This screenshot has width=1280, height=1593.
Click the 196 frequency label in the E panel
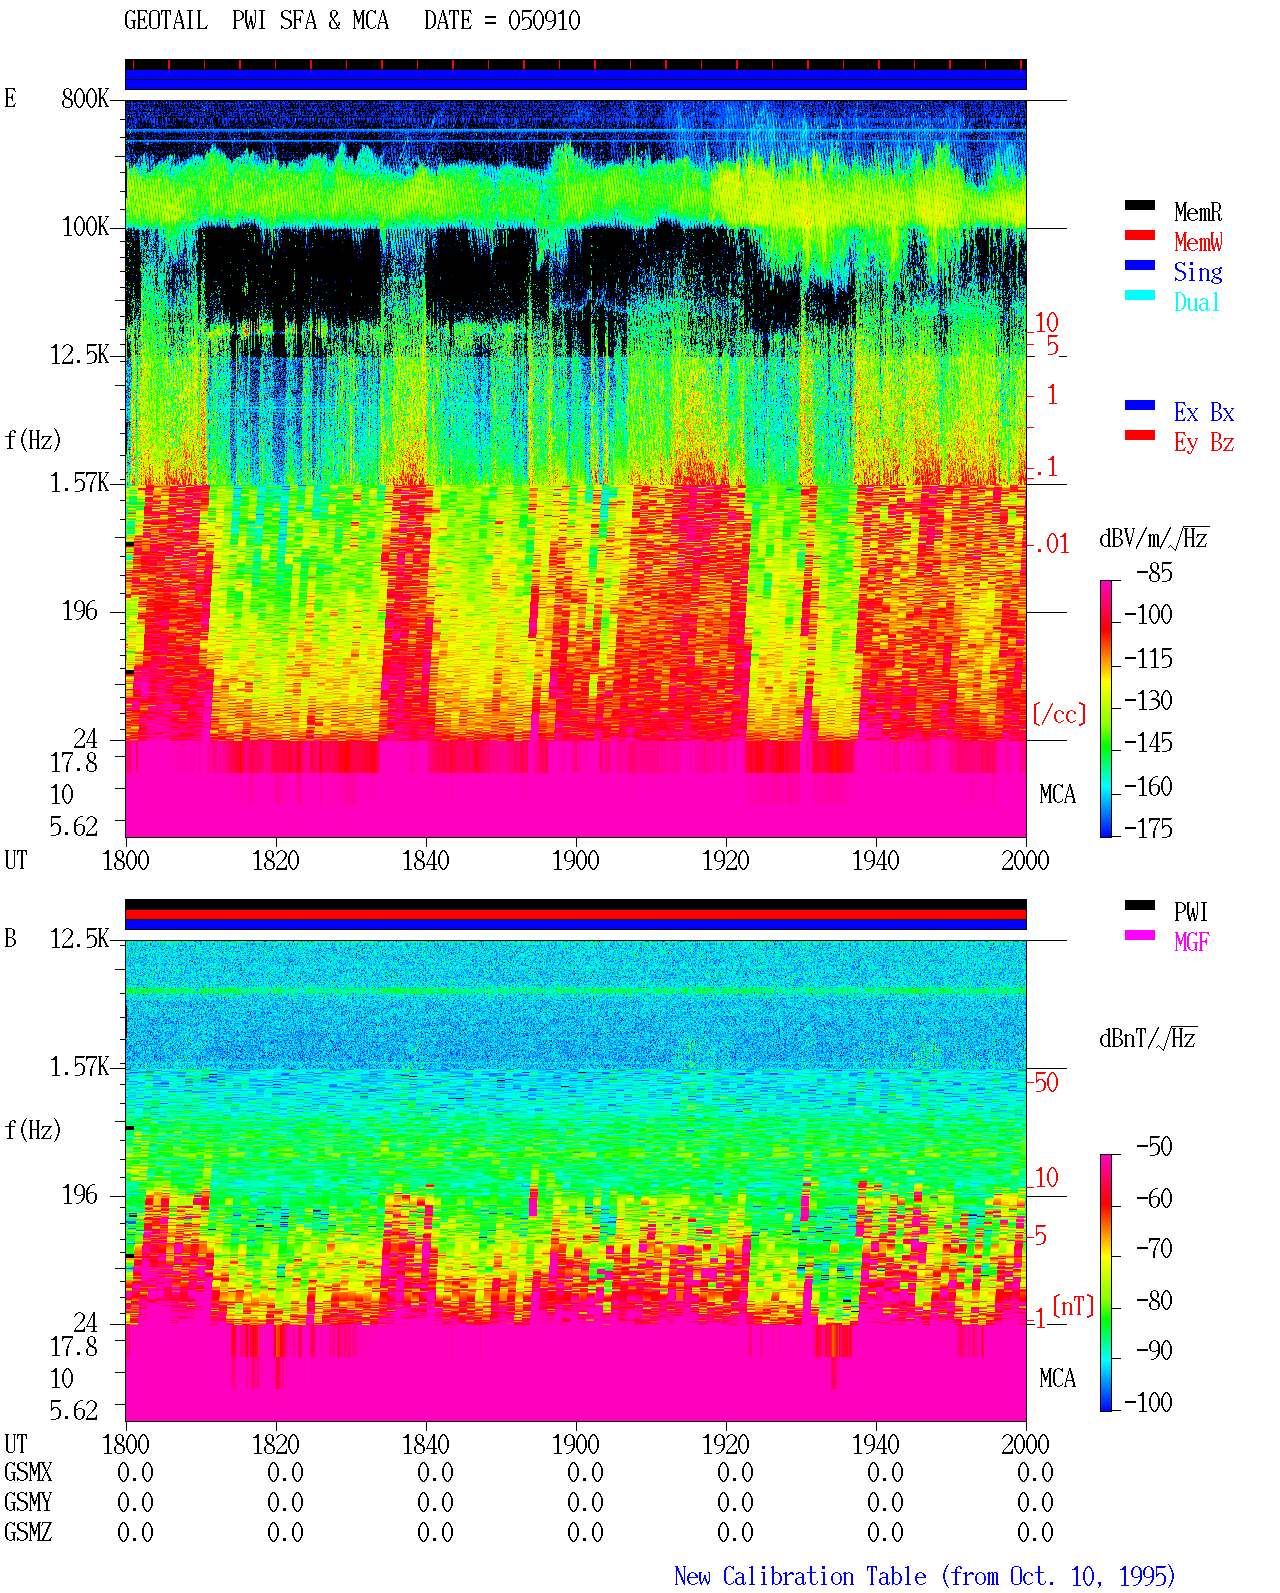click(80, 610)
